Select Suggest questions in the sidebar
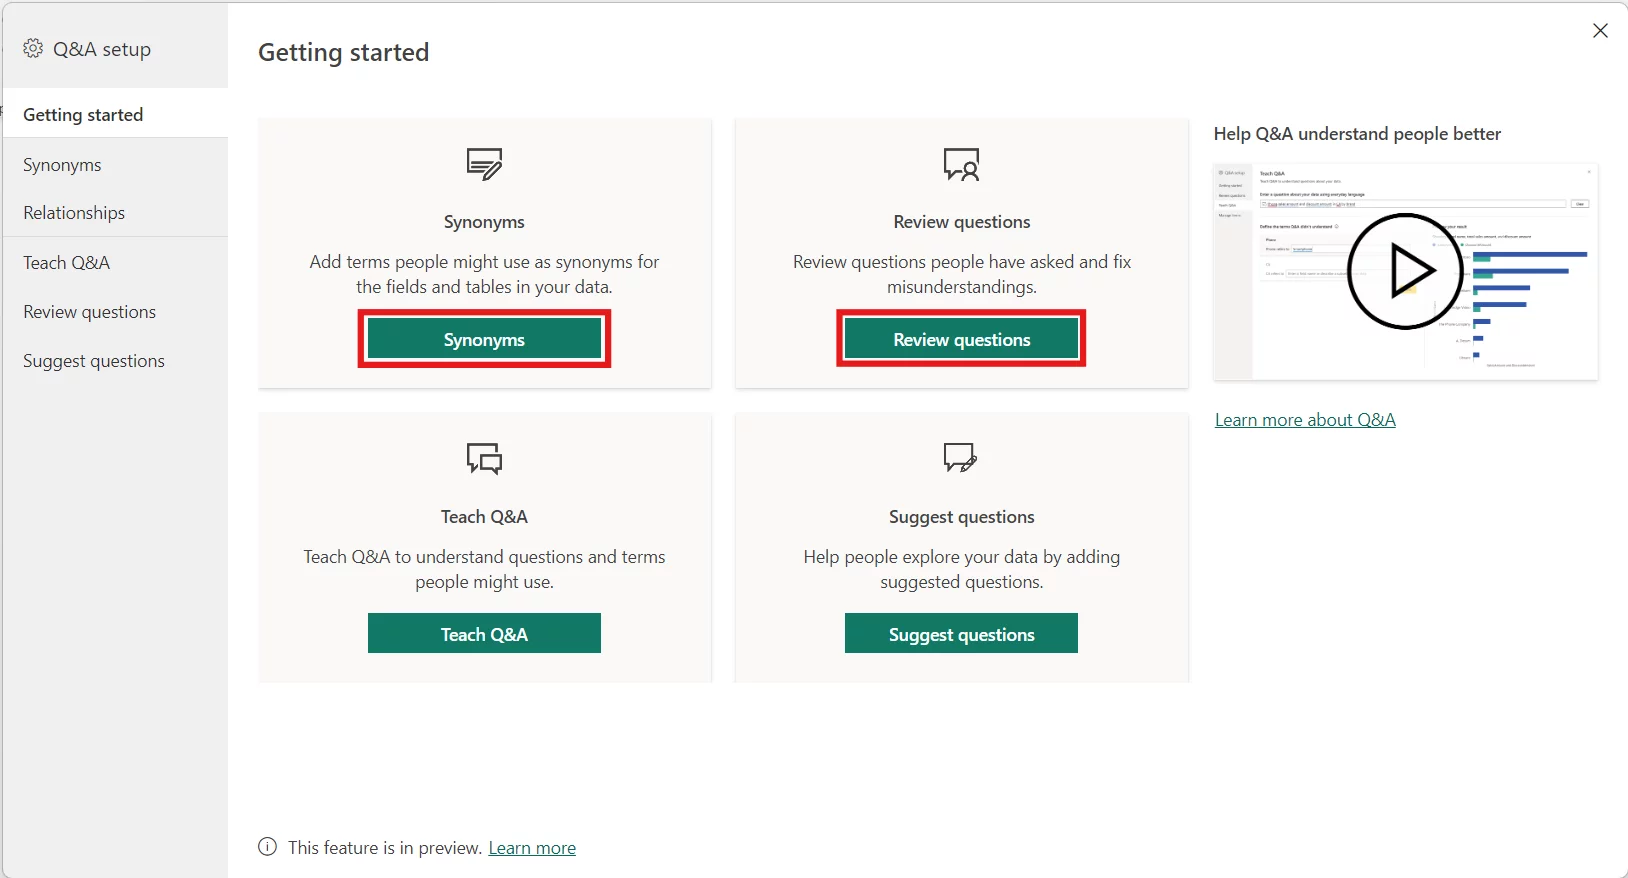 pyautogui.click(x=94, y=361)
